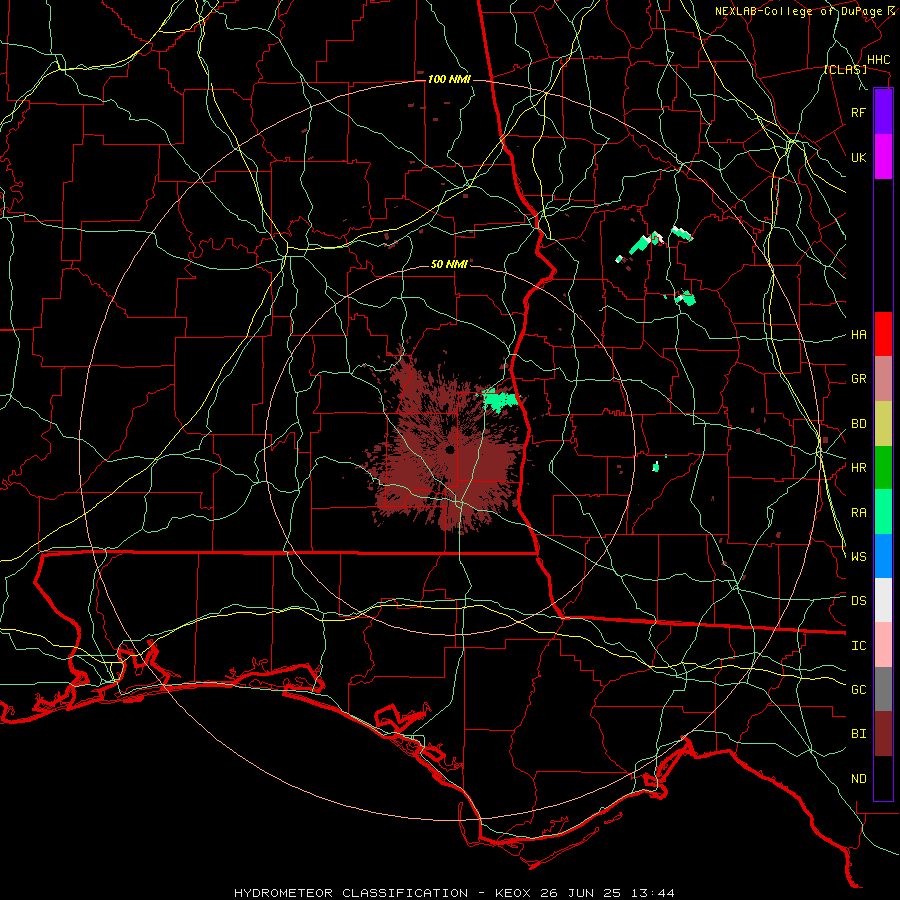The height and width of the screenshot is (900, 900).
Task: Click the HR green legend swatch
Action: (x=883, y=468)
